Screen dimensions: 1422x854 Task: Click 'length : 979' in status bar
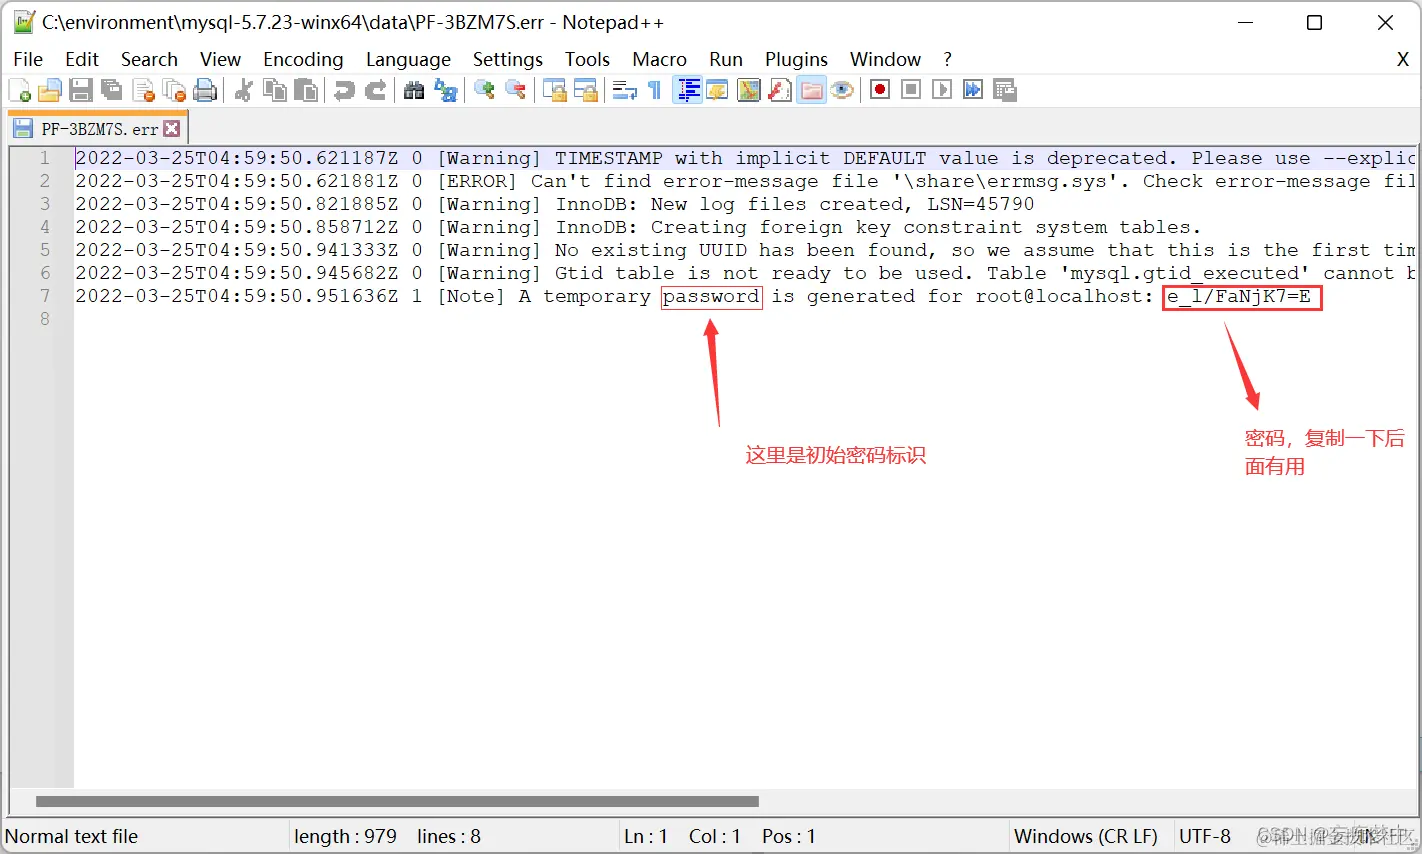click(345, 836)
